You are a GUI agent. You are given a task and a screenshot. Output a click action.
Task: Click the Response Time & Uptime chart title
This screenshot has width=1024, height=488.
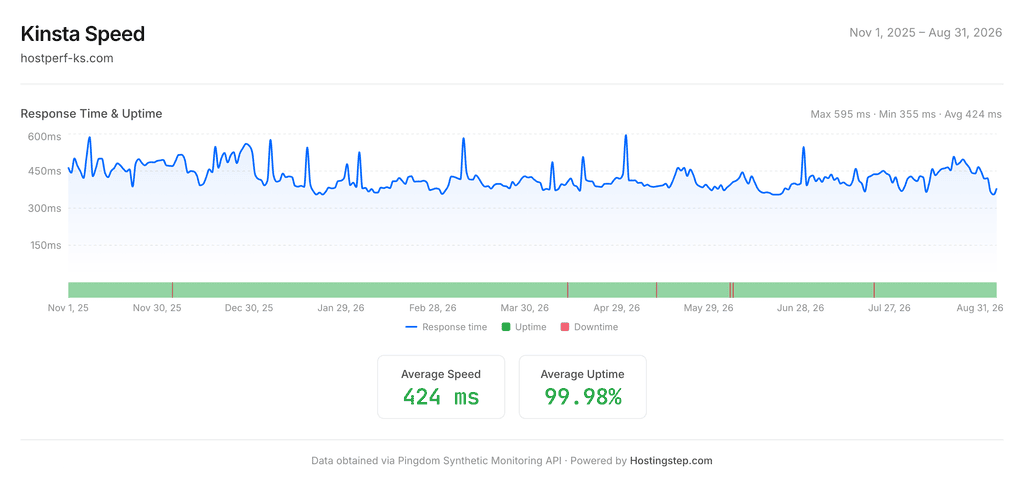coord(91,114)
